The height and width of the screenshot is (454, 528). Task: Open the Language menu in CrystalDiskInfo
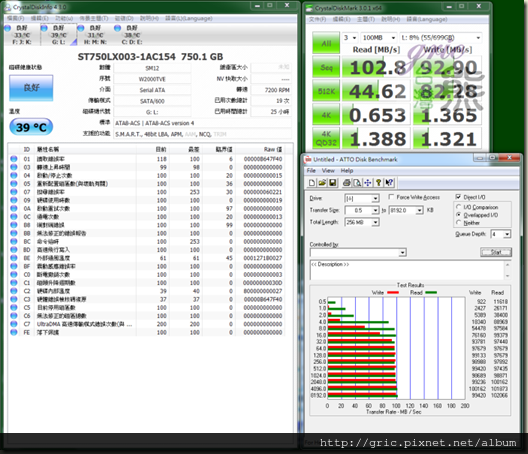click(189, 18)
